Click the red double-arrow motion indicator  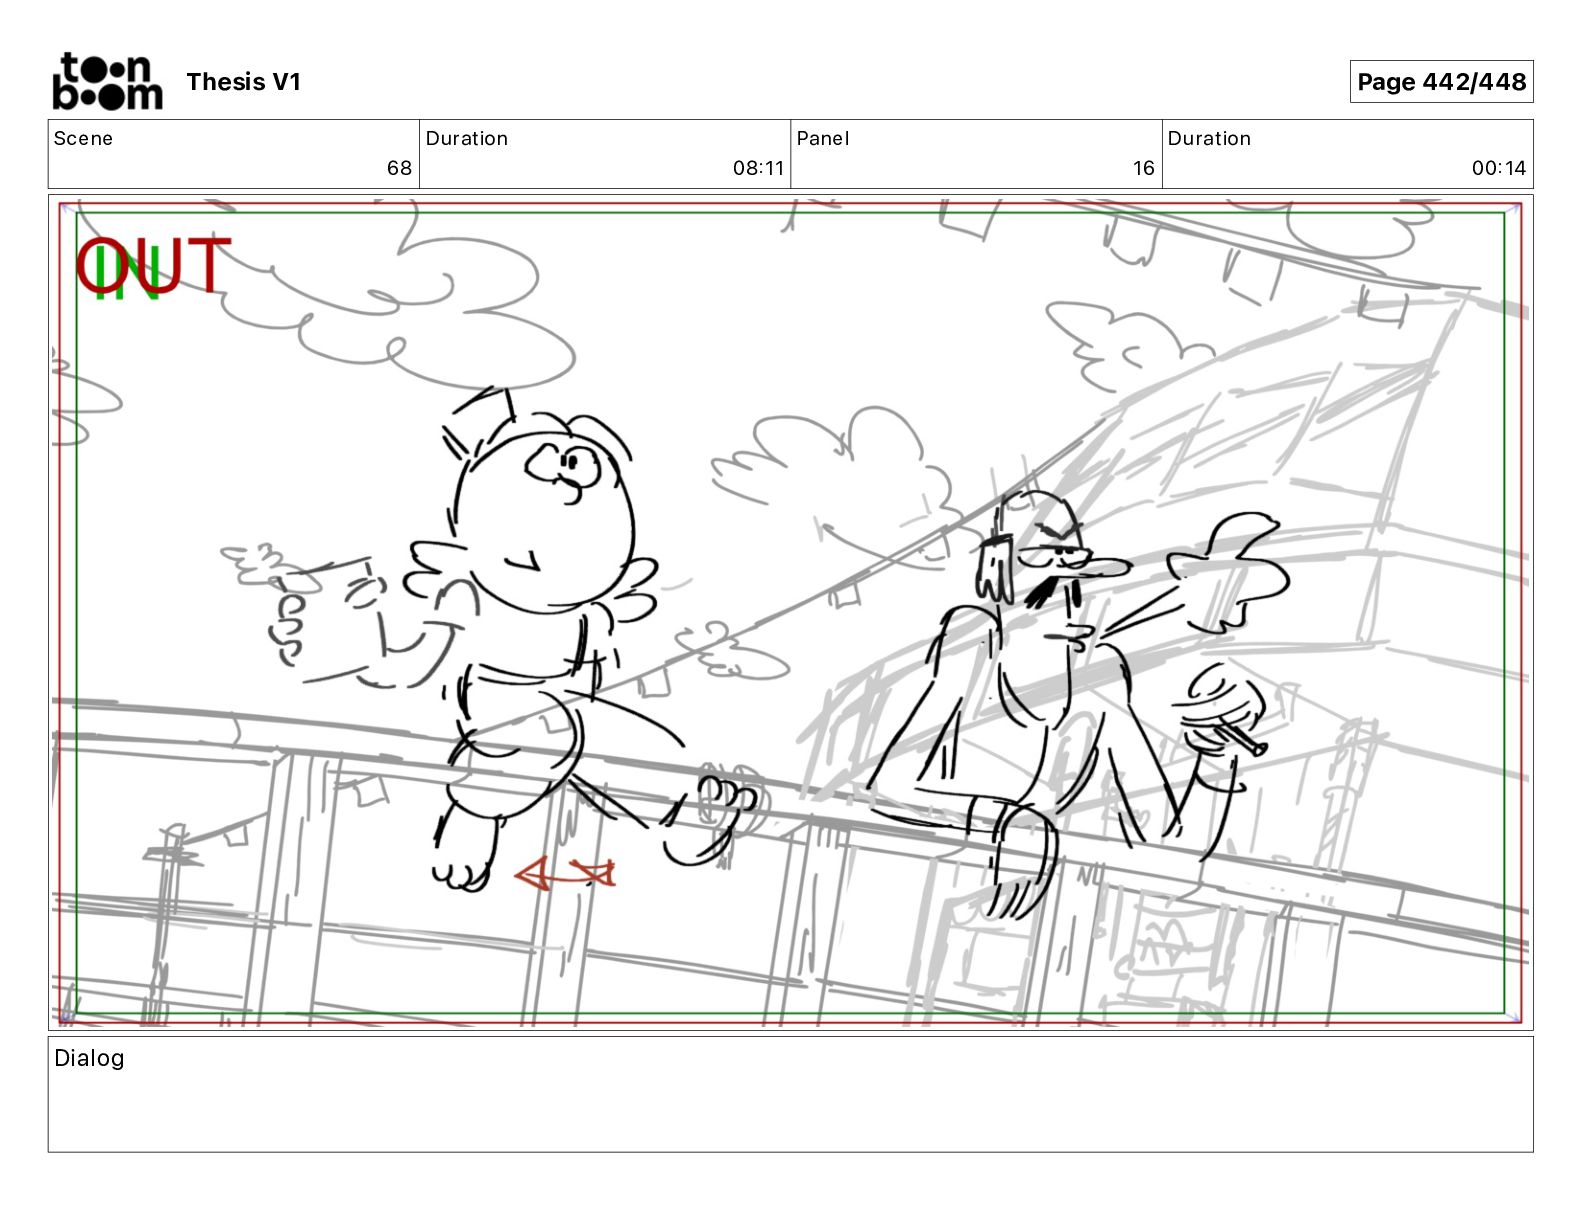(x=565, y=874)
